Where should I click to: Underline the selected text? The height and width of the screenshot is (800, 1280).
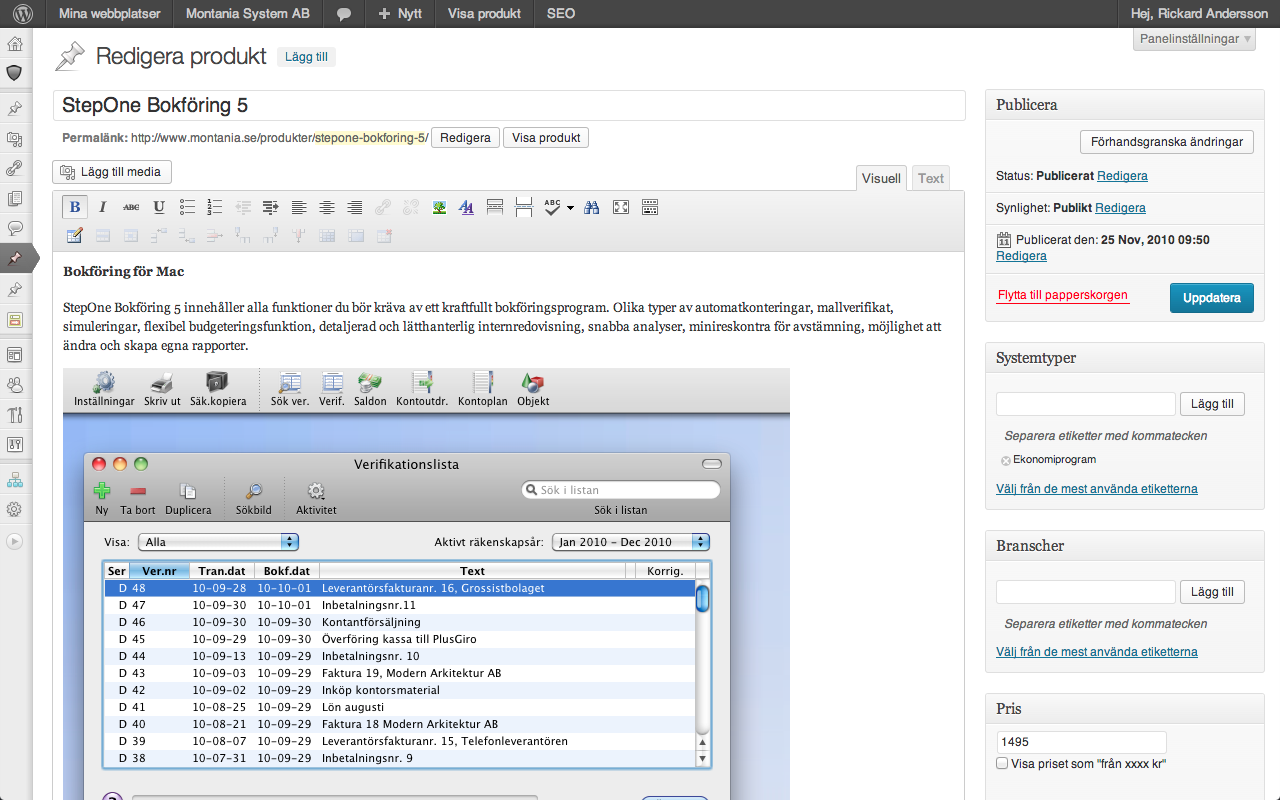(x=159, y=207)
